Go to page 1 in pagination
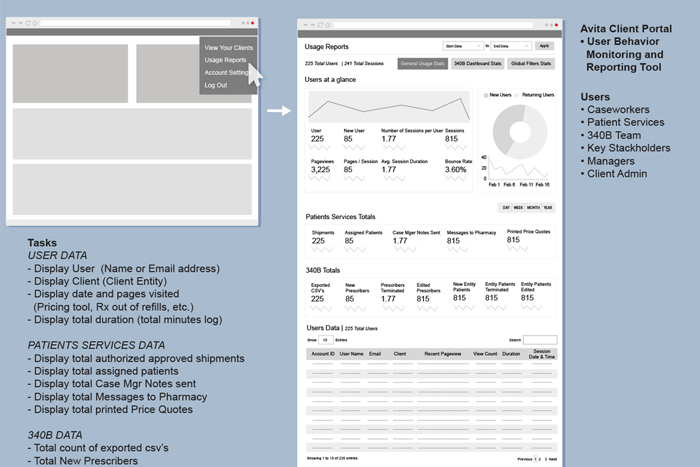 click(536, 459)
